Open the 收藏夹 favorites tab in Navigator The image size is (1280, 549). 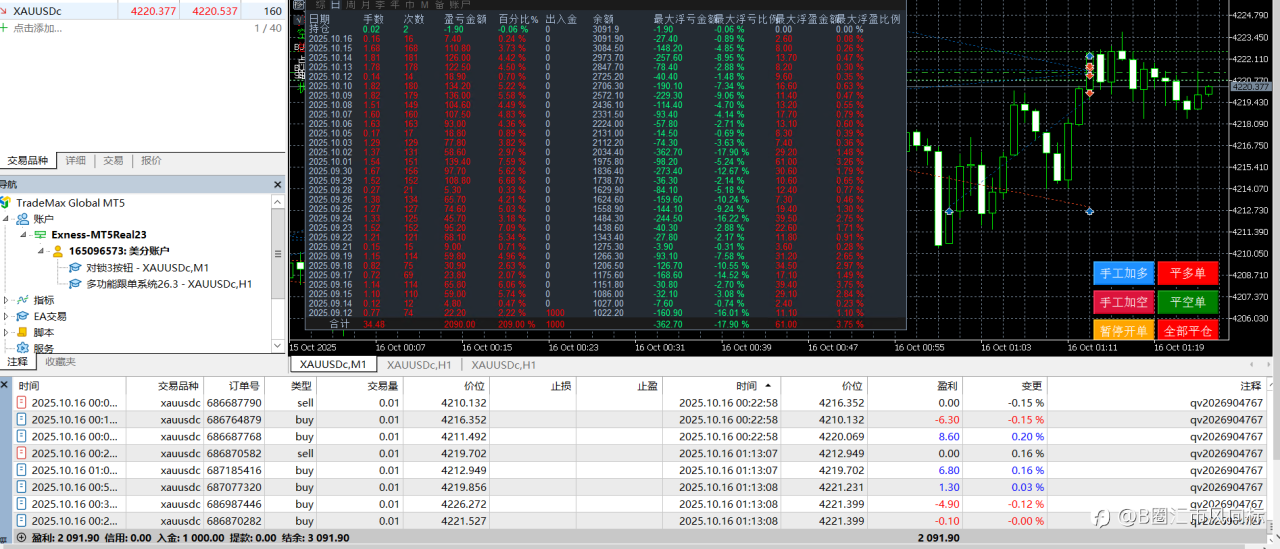point(60,362)
